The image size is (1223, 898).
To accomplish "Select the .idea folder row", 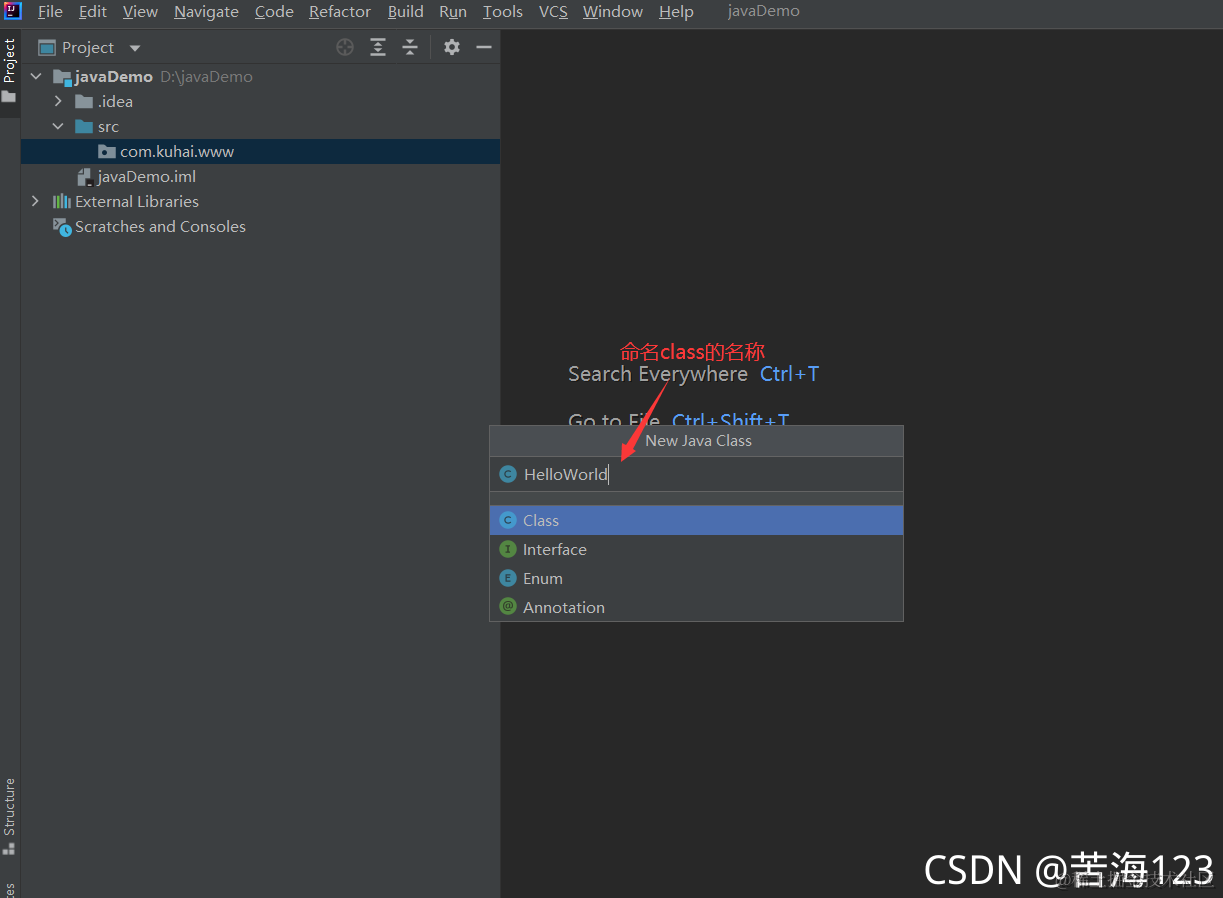I will point(260,101).
